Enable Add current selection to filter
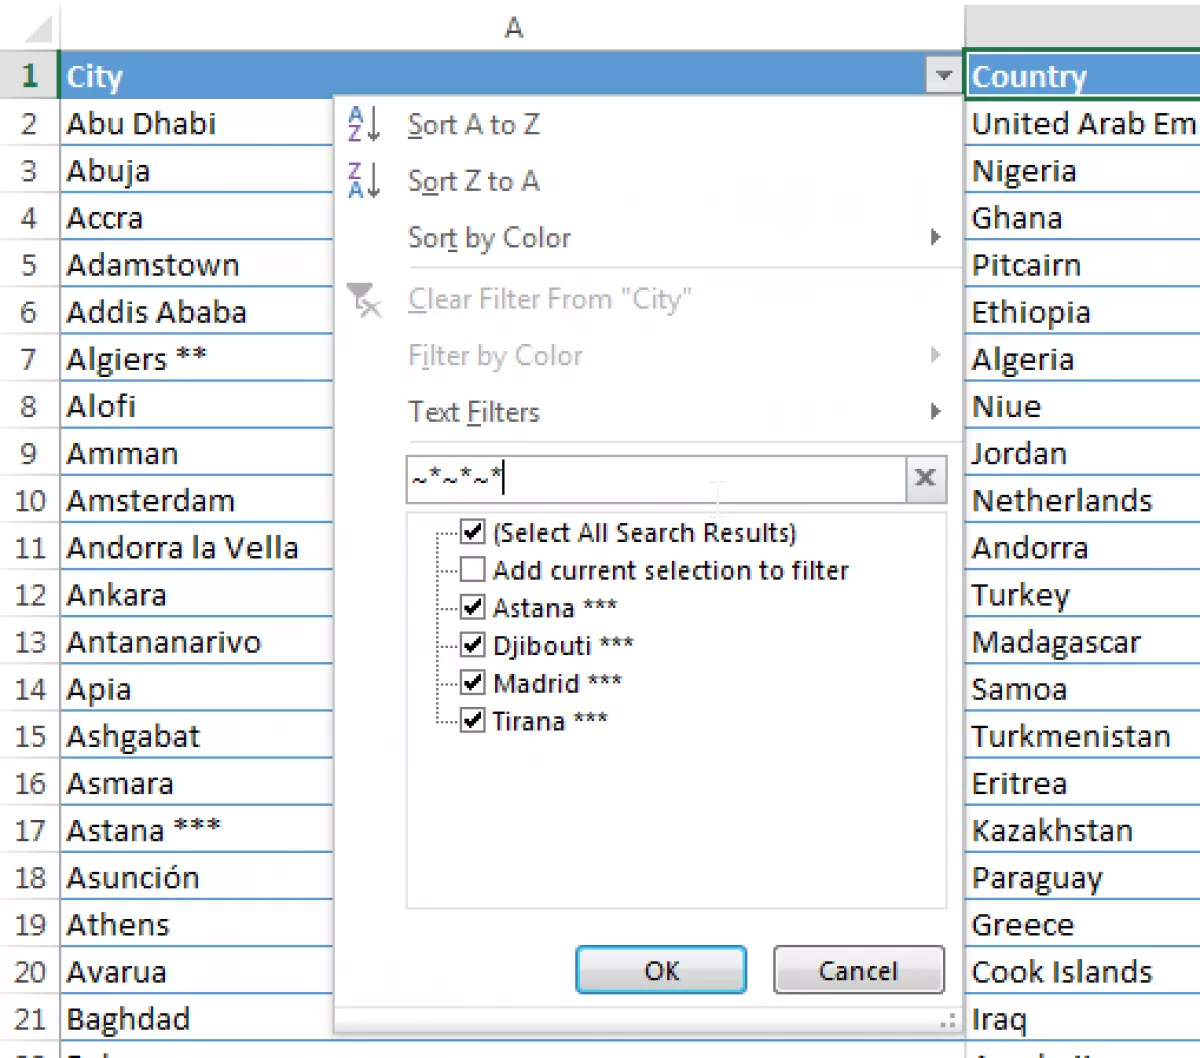 473,570
